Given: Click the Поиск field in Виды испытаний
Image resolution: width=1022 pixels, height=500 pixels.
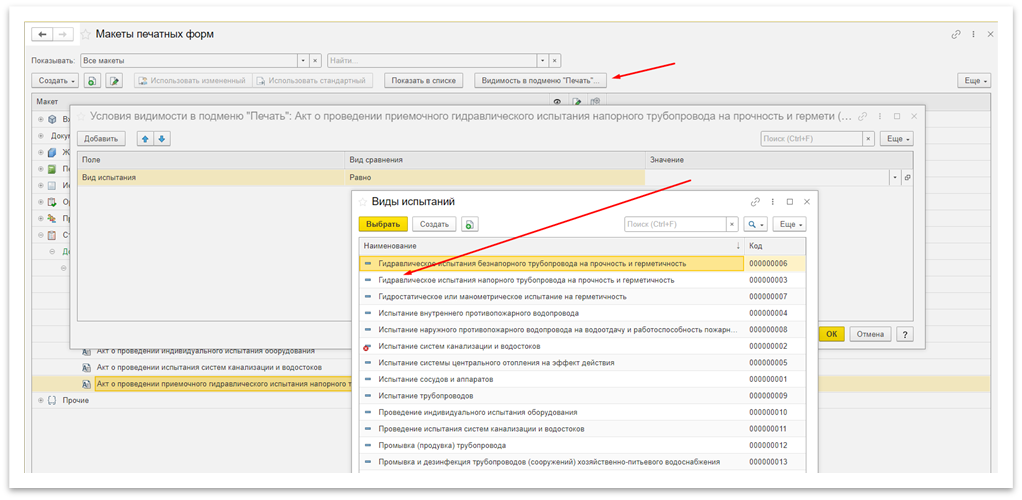Looking at the screenshot, I should click(674, 225).
